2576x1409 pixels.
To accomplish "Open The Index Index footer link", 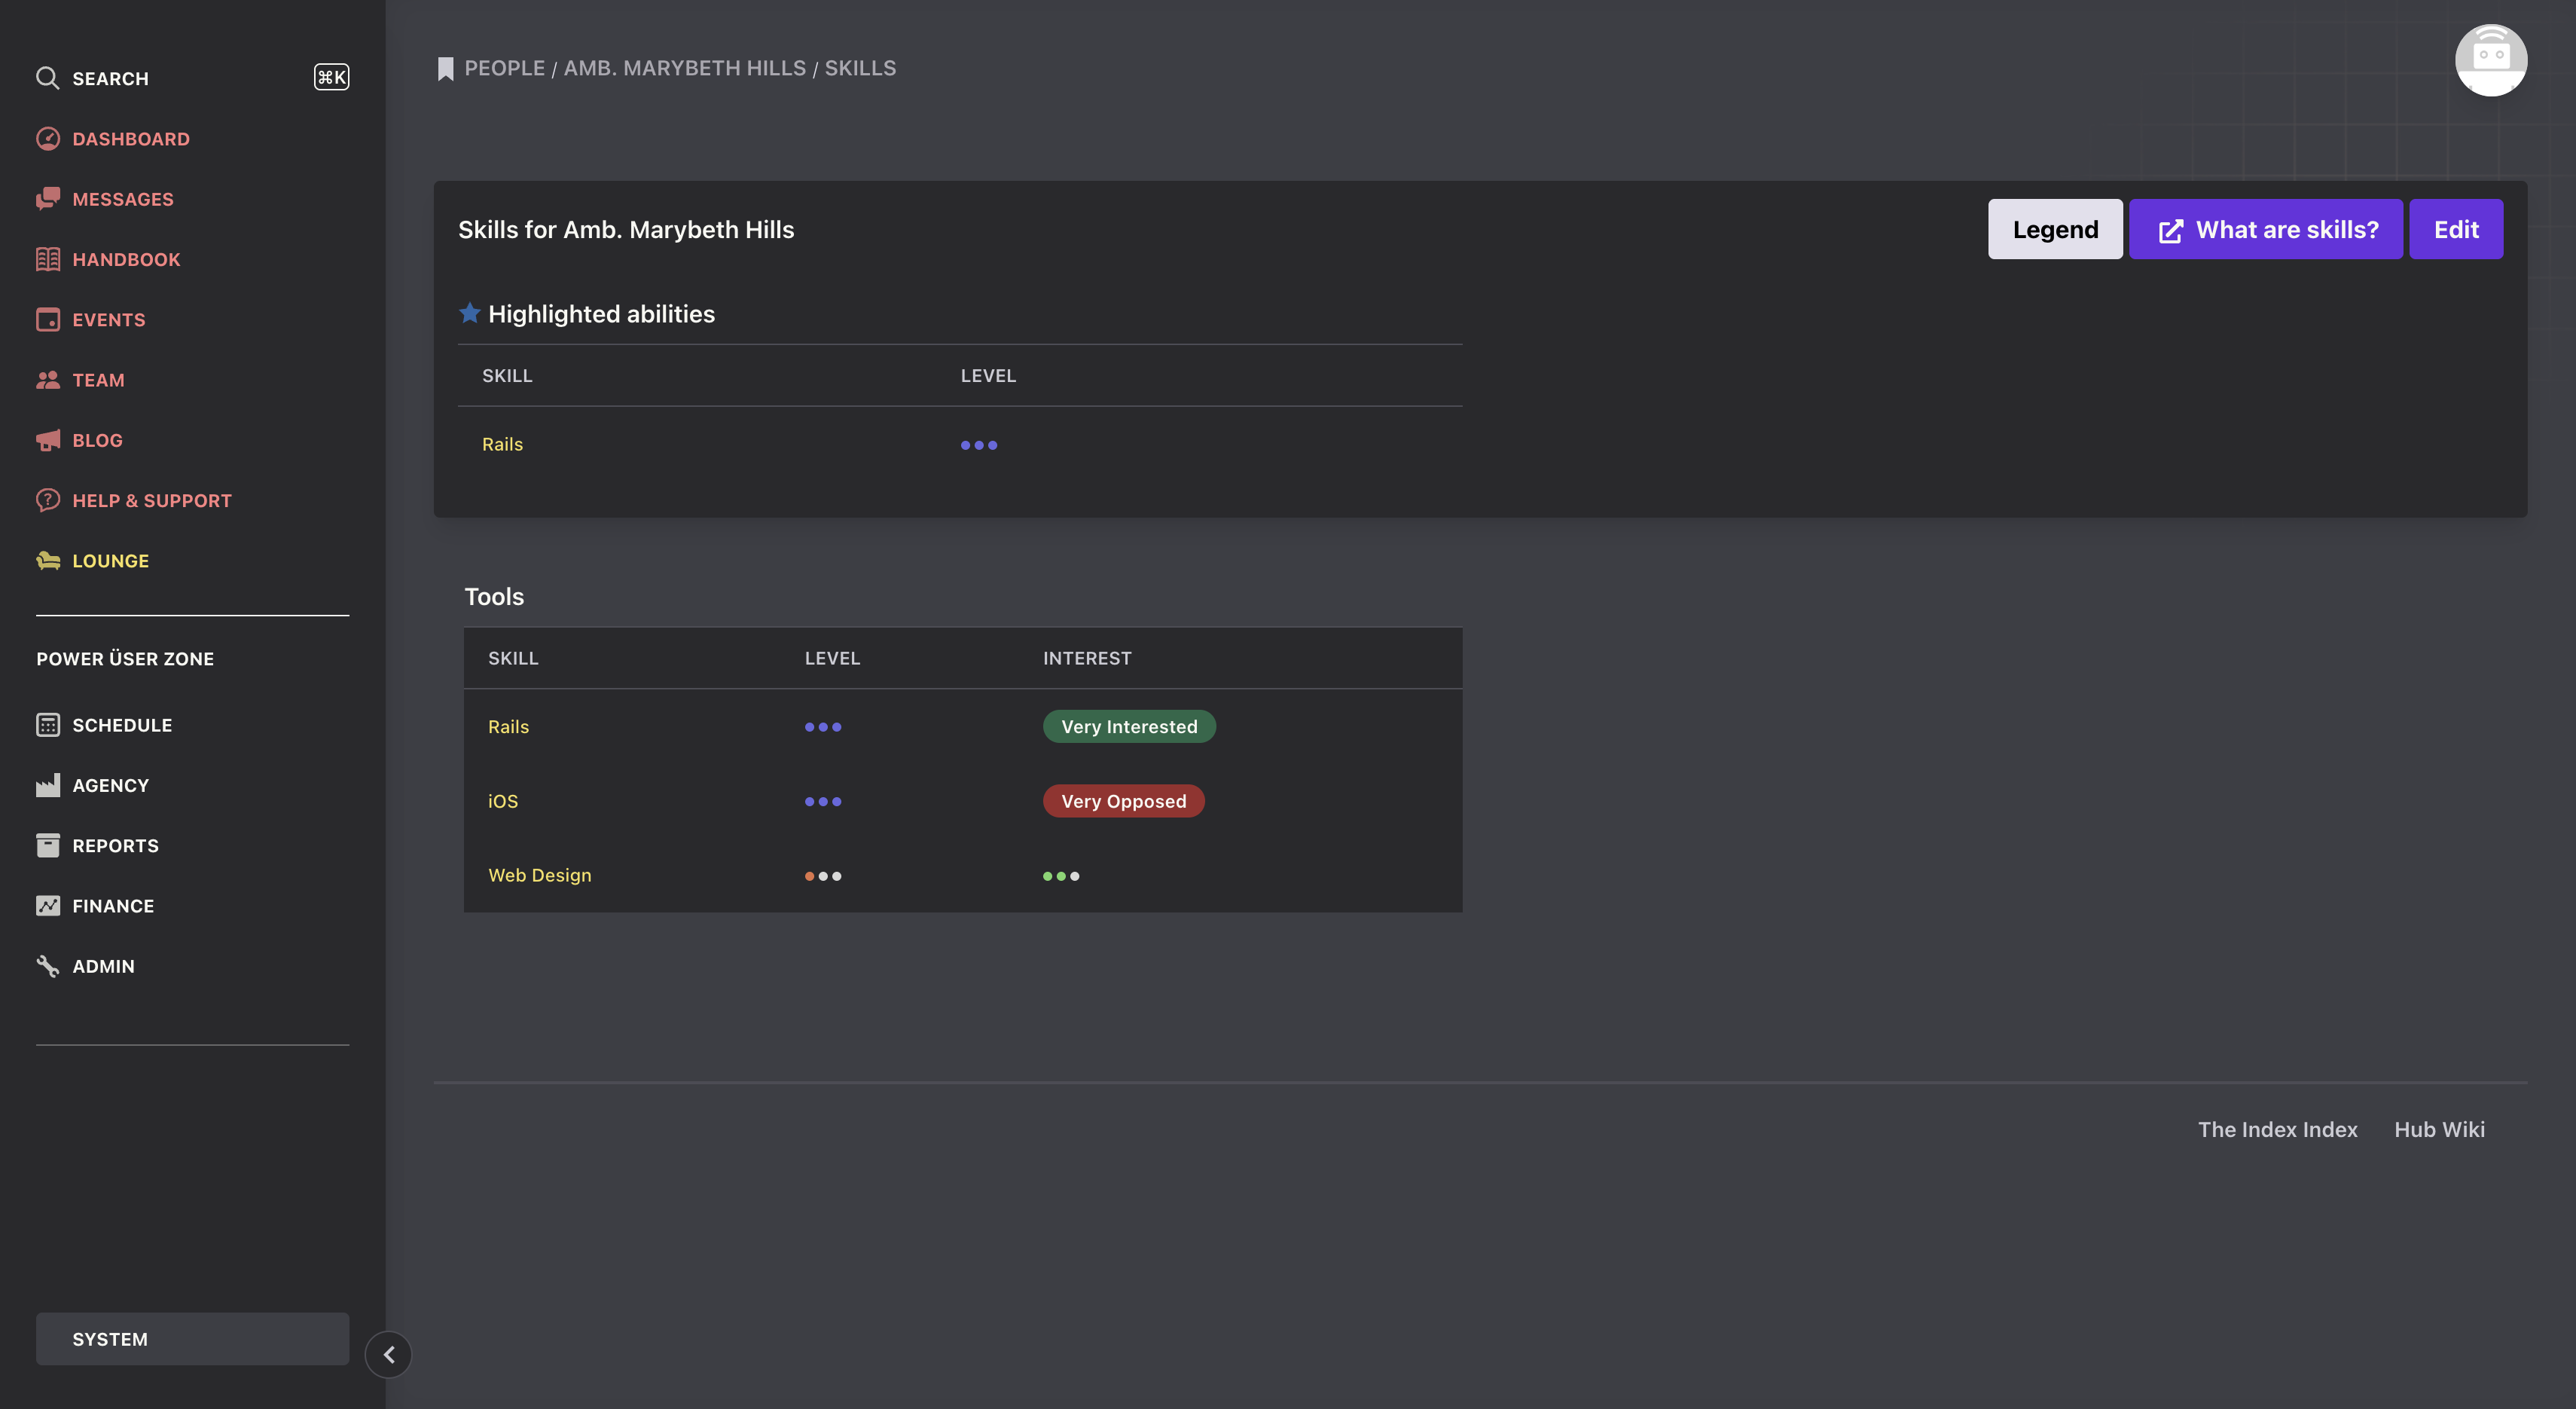I will point(2277,1129).
